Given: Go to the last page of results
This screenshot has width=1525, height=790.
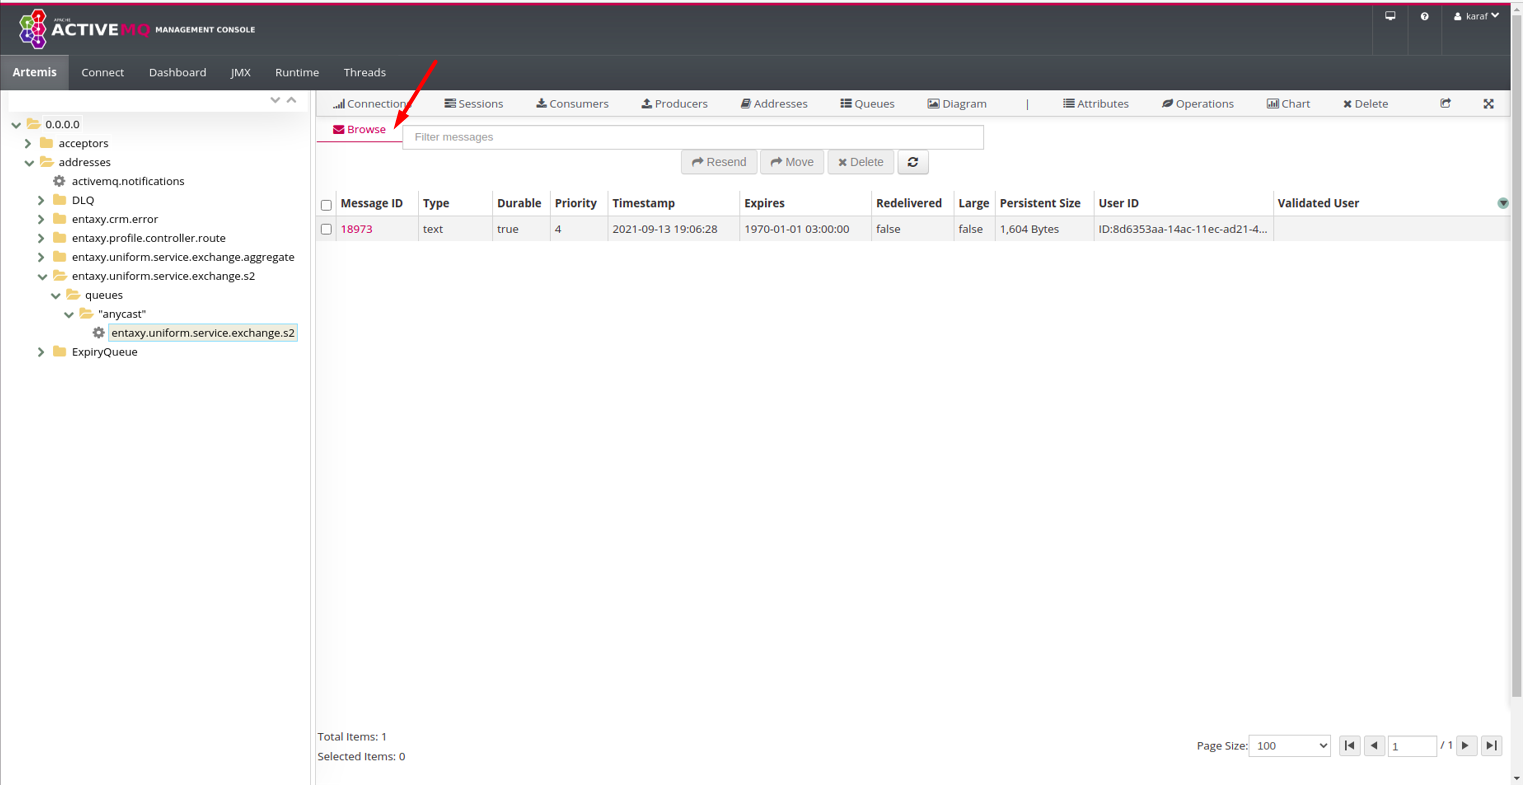Looking at the screenshot, I should [x=1491, y=746].
